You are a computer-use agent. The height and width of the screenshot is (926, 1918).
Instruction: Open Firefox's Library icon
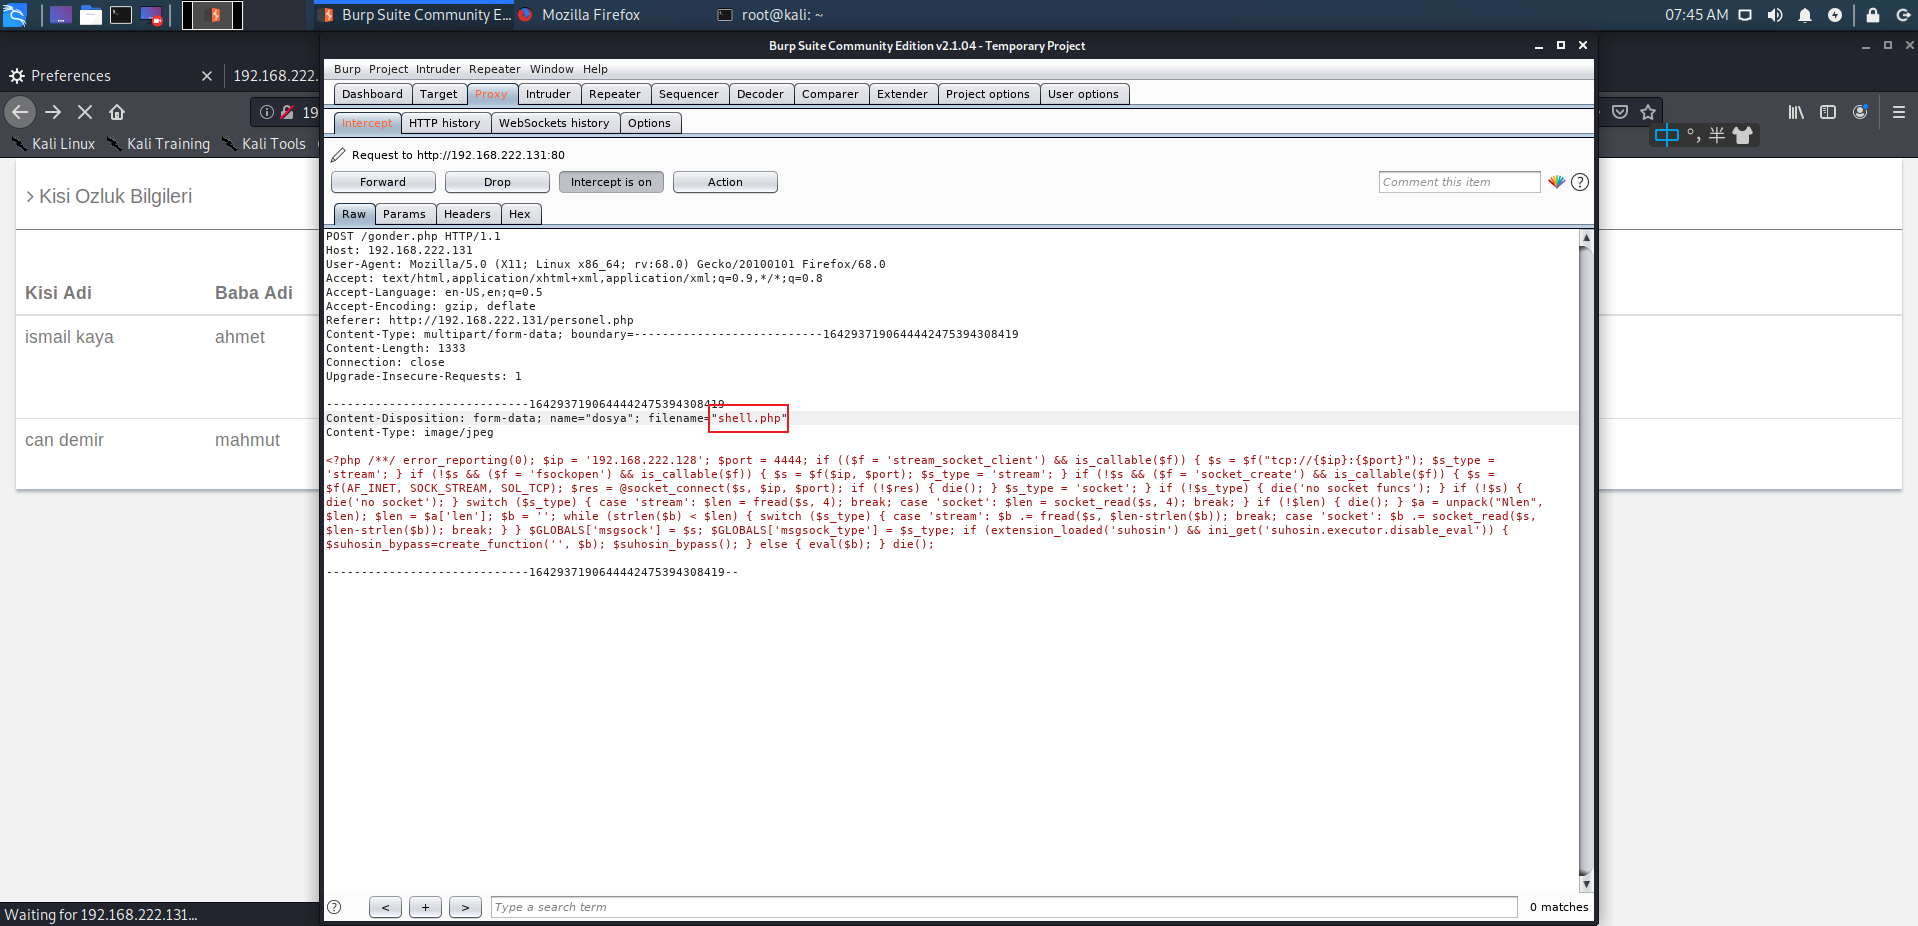point(1796,112)
